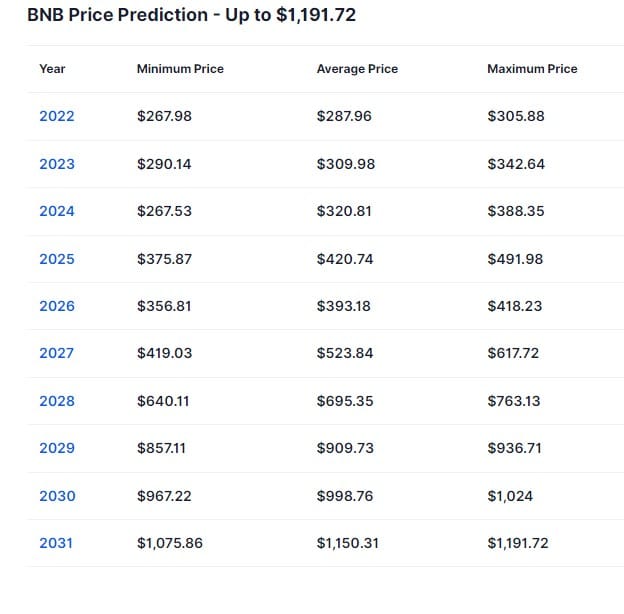
Task: Click the Minimum Price column header
Action: 180,69
